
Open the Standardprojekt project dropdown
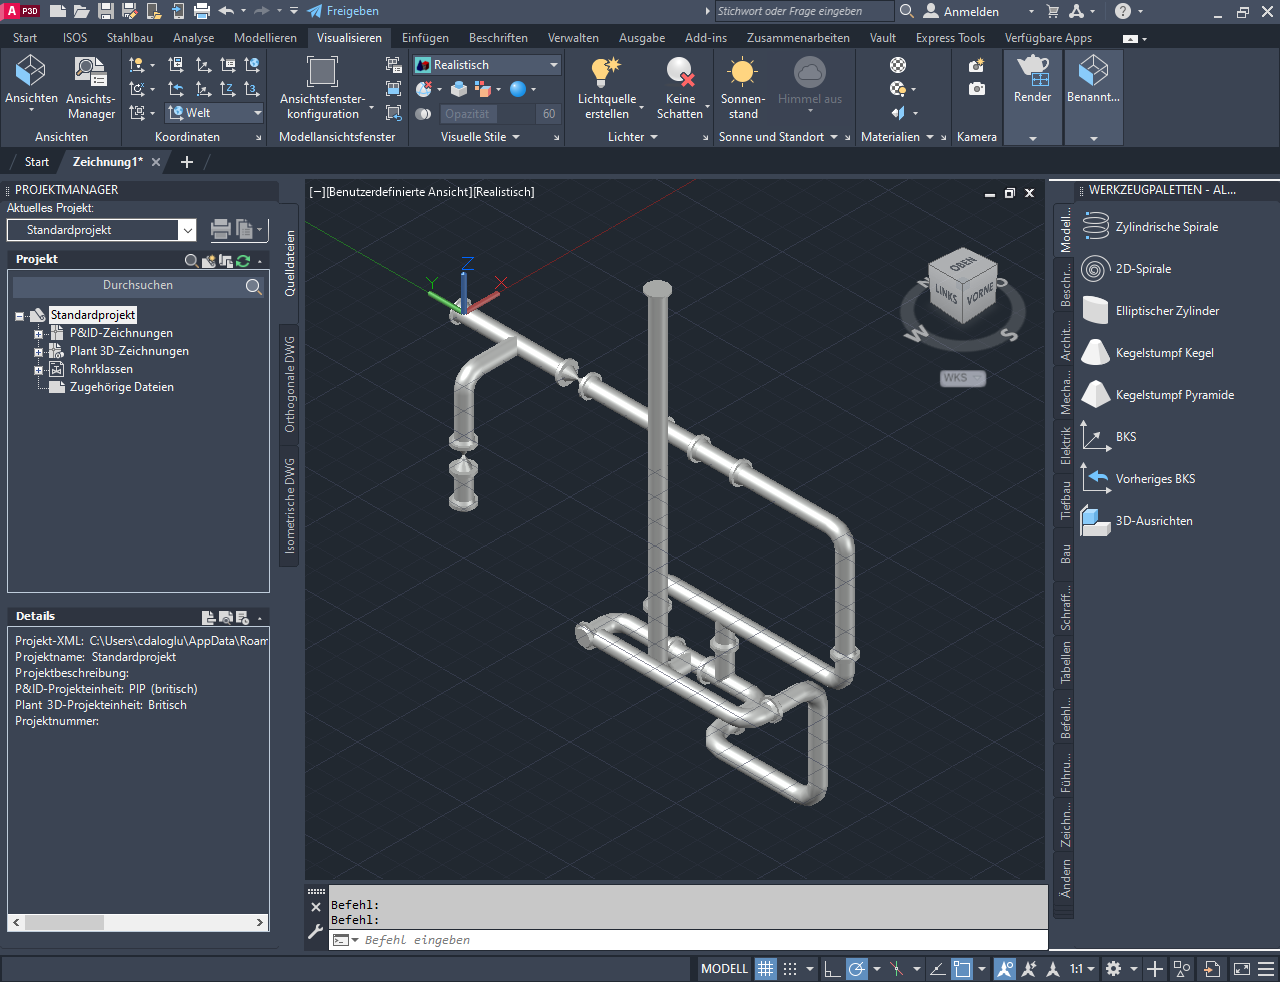coord(102,230)
